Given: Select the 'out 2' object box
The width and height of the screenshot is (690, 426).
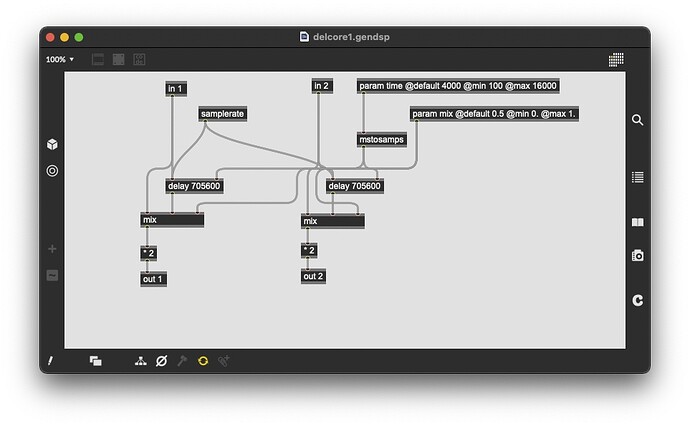Looking at the screenshot, I should [x=313, y=276].
